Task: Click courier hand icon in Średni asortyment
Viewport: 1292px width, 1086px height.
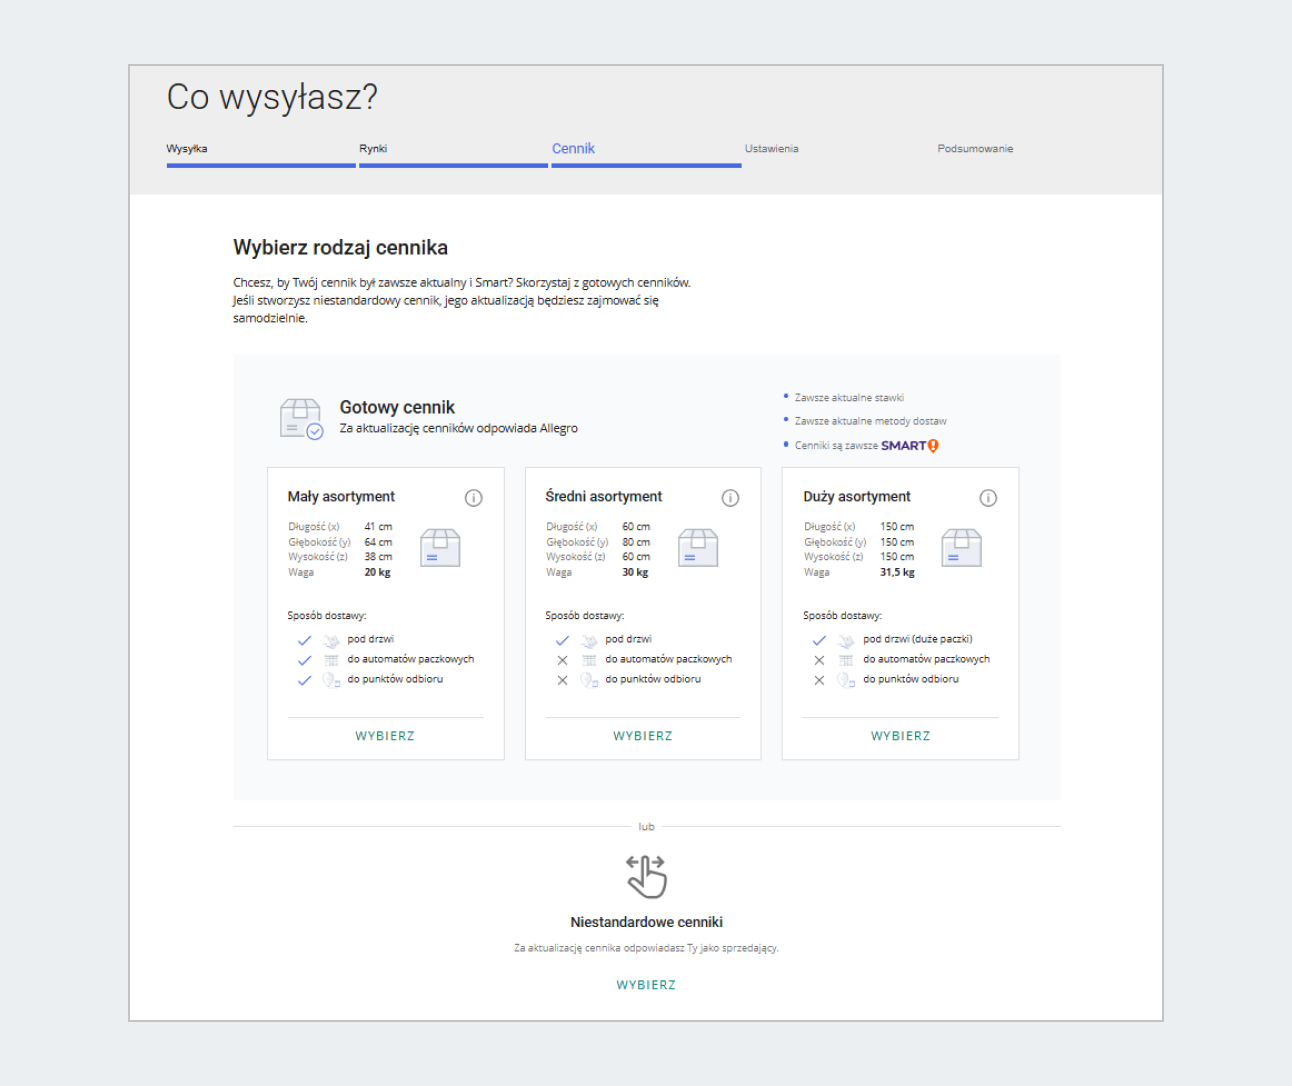Action: click(x=589, y=640)
